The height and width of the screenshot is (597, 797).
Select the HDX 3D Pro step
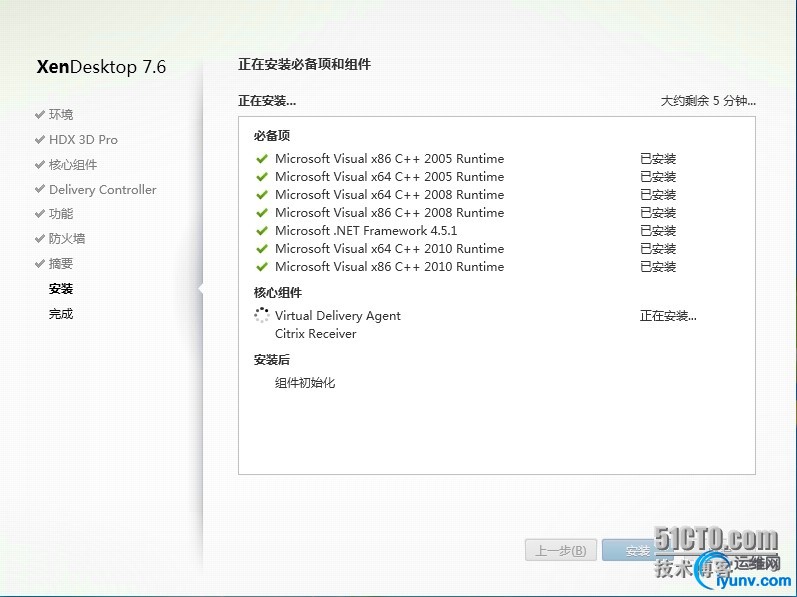tap(83, 140)
